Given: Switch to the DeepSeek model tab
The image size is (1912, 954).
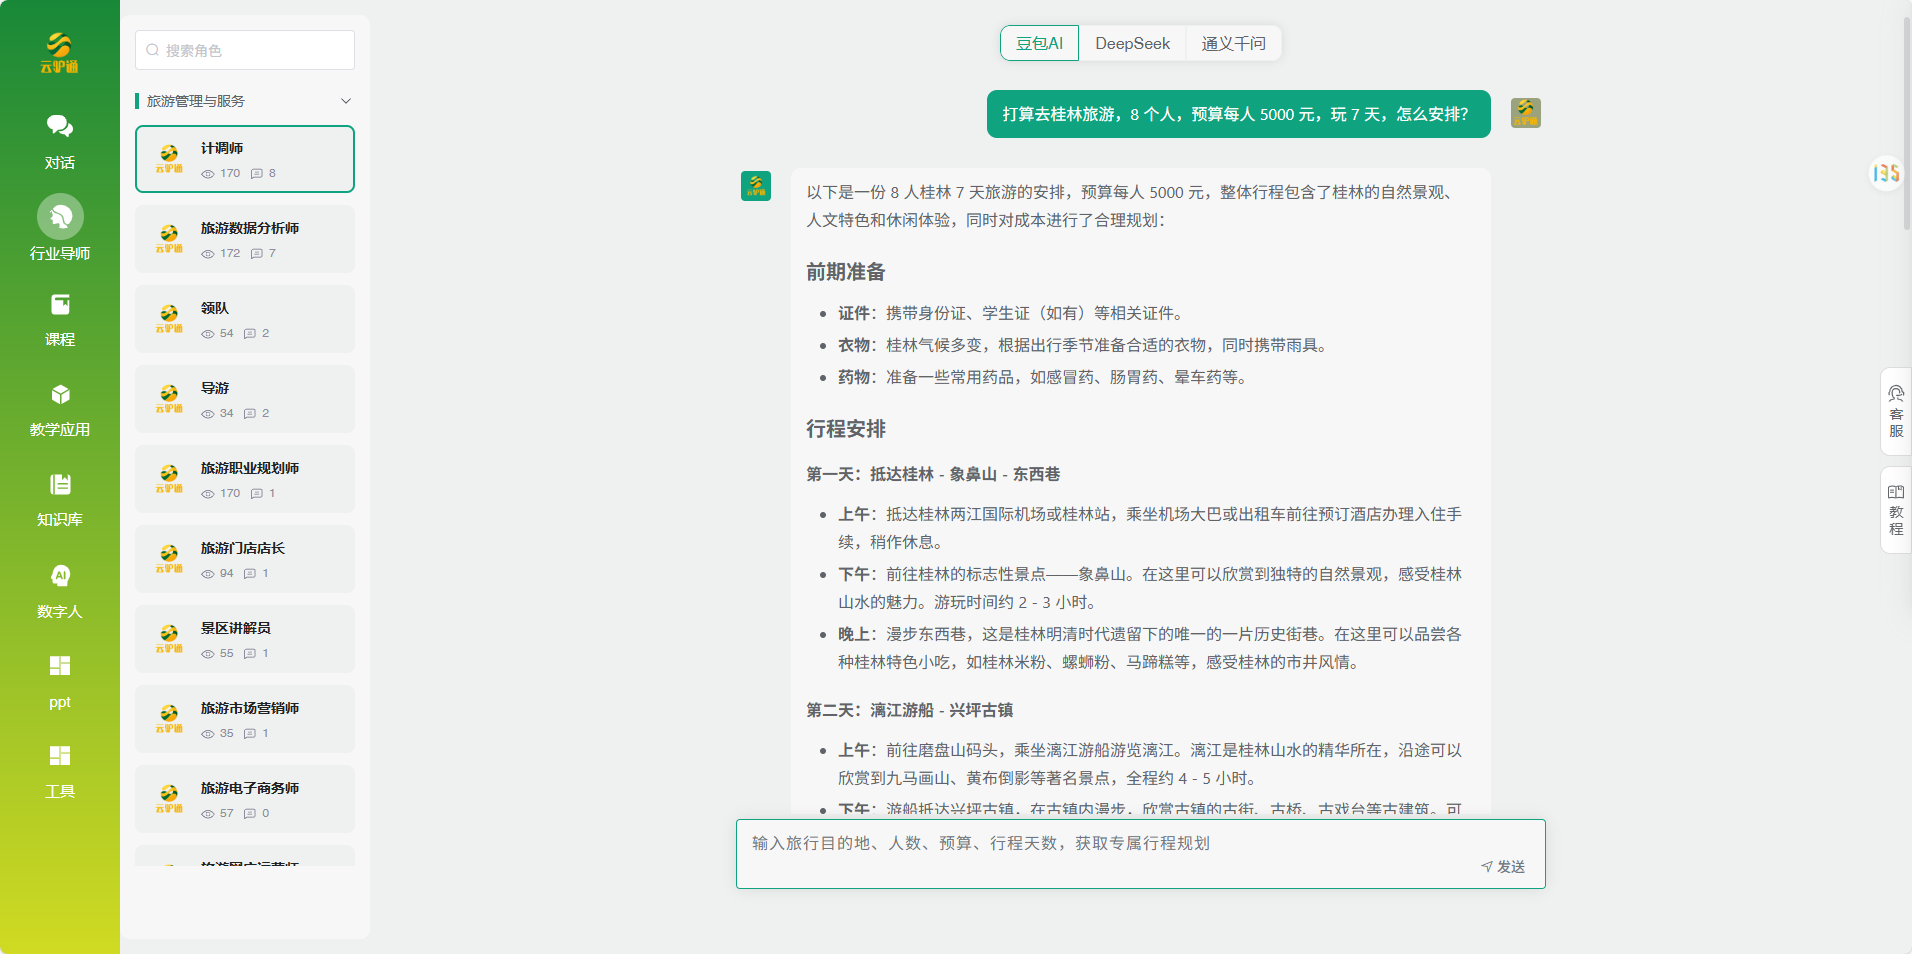Looking at the screenshot, I should (1131, 43).
